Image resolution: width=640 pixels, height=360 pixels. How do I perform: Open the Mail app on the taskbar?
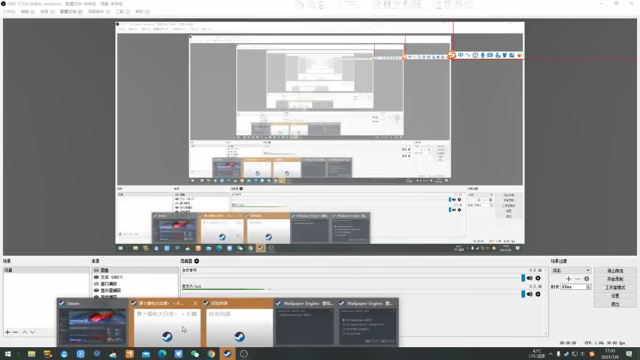click(146, 354)
